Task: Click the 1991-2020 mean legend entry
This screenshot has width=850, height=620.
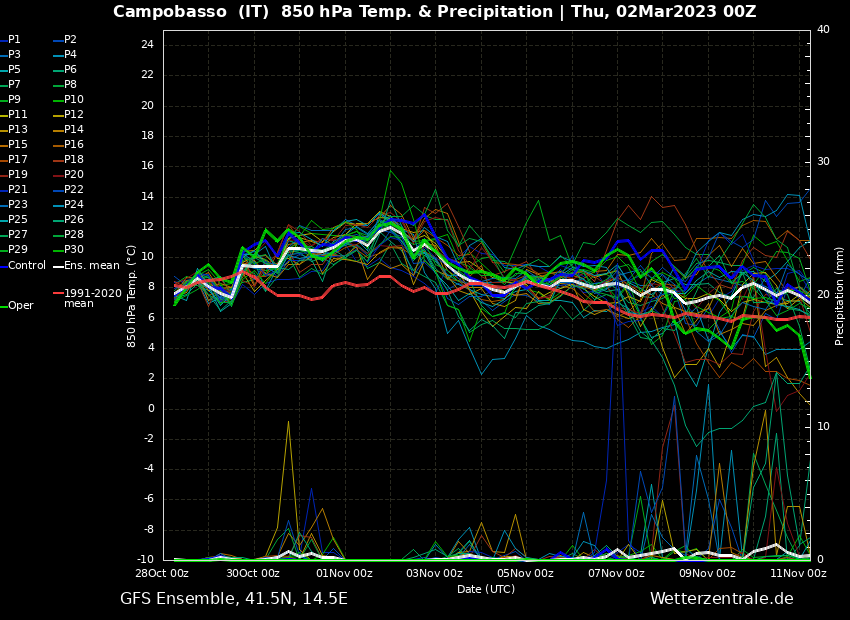Action: 92,298
